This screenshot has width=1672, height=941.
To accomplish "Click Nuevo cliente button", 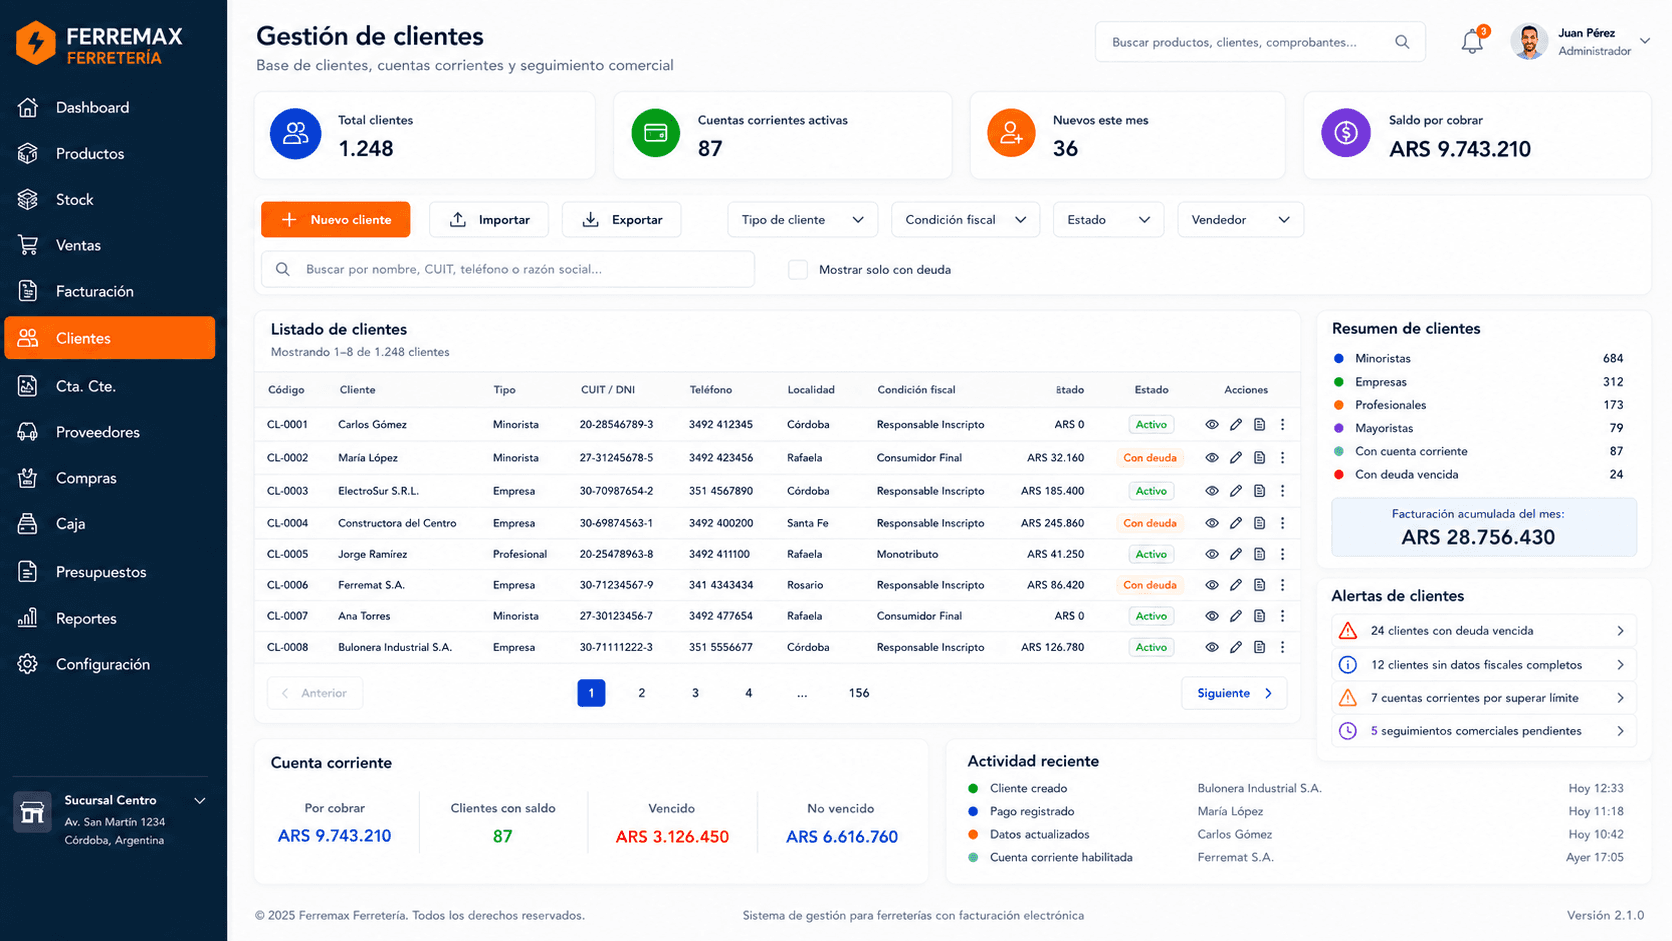I will (x=336, y=220).
